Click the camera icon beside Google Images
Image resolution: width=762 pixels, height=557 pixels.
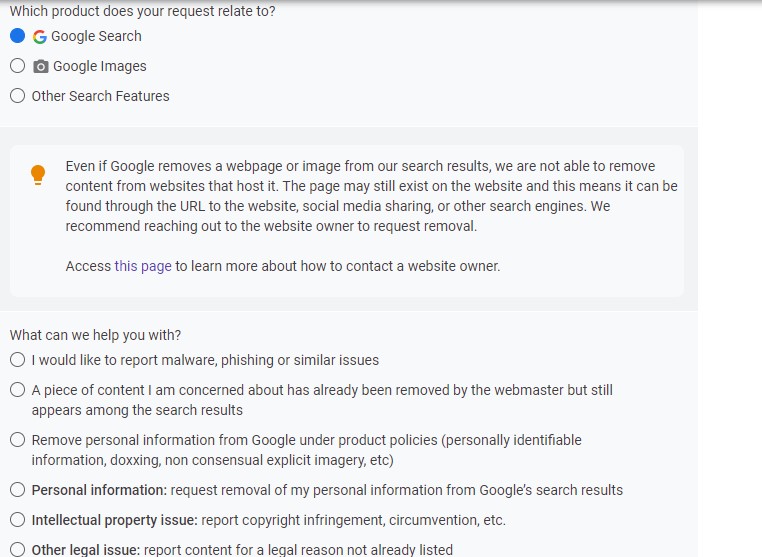[x=41, y=67]
